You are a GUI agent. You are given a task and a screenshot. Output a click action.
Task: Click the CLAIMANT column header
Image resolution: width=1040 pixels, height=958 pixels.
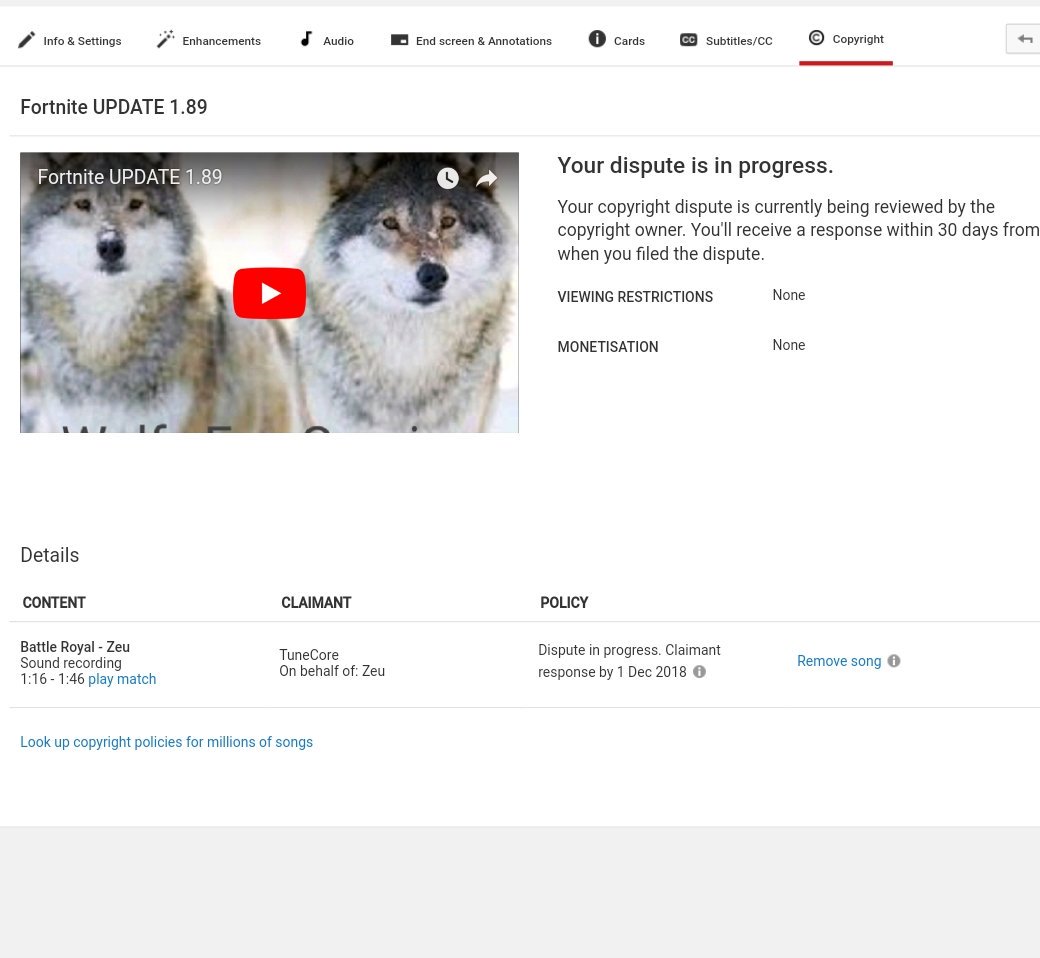click(316, 602)
